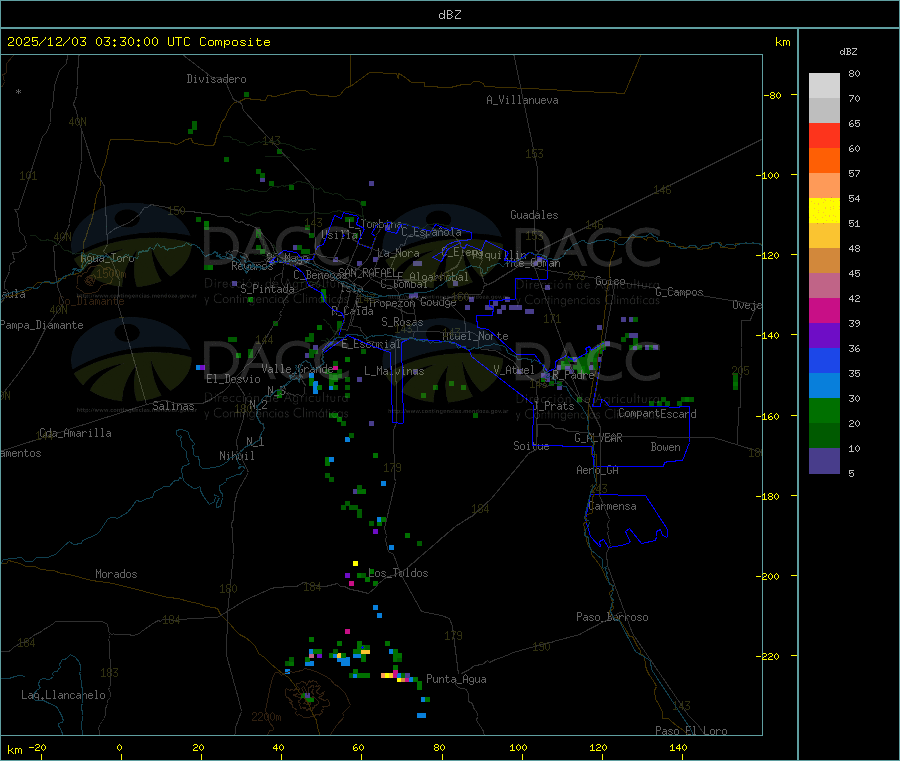Click the 'dBZ' title at top center
This screenshot has height=761, width=900.
coord(449,15)
